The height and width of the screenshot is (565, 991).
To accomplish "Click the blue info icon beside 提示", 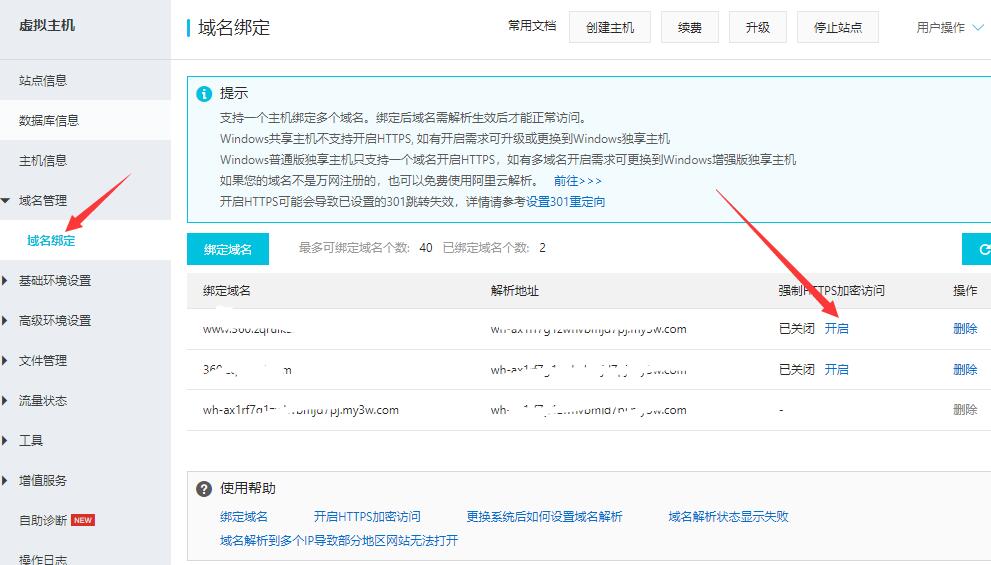I will click(x=204, y=94).
